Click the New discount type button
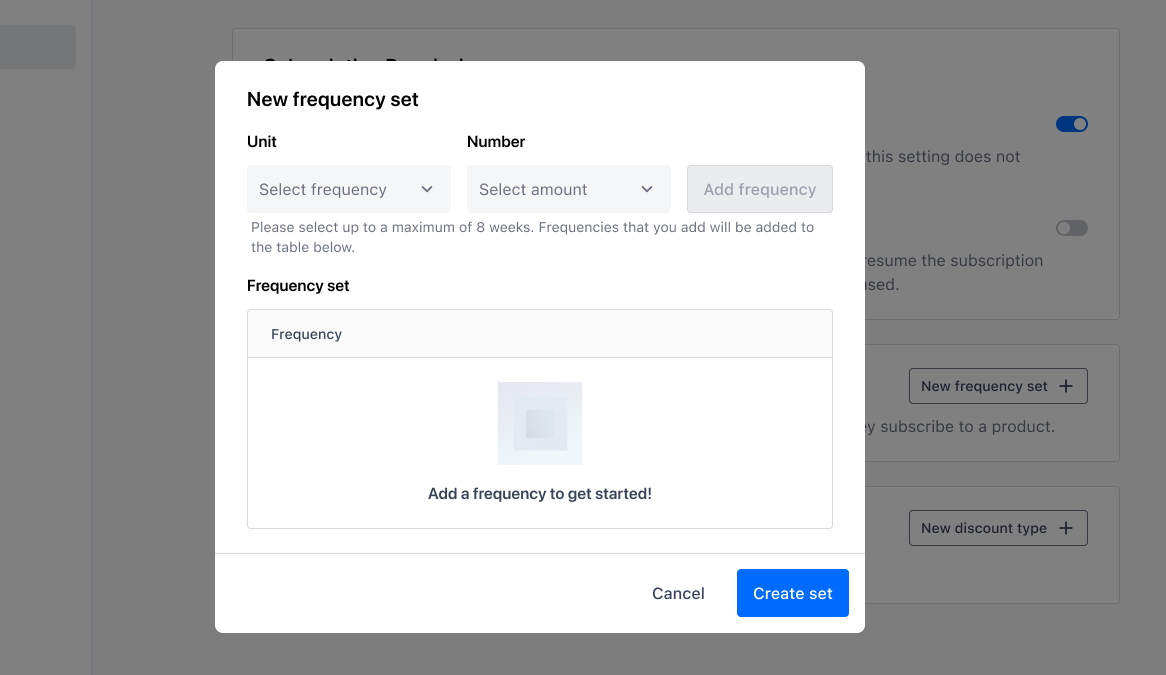Image resolution: width=1166 pixels, height=675 pixels. 998,528
